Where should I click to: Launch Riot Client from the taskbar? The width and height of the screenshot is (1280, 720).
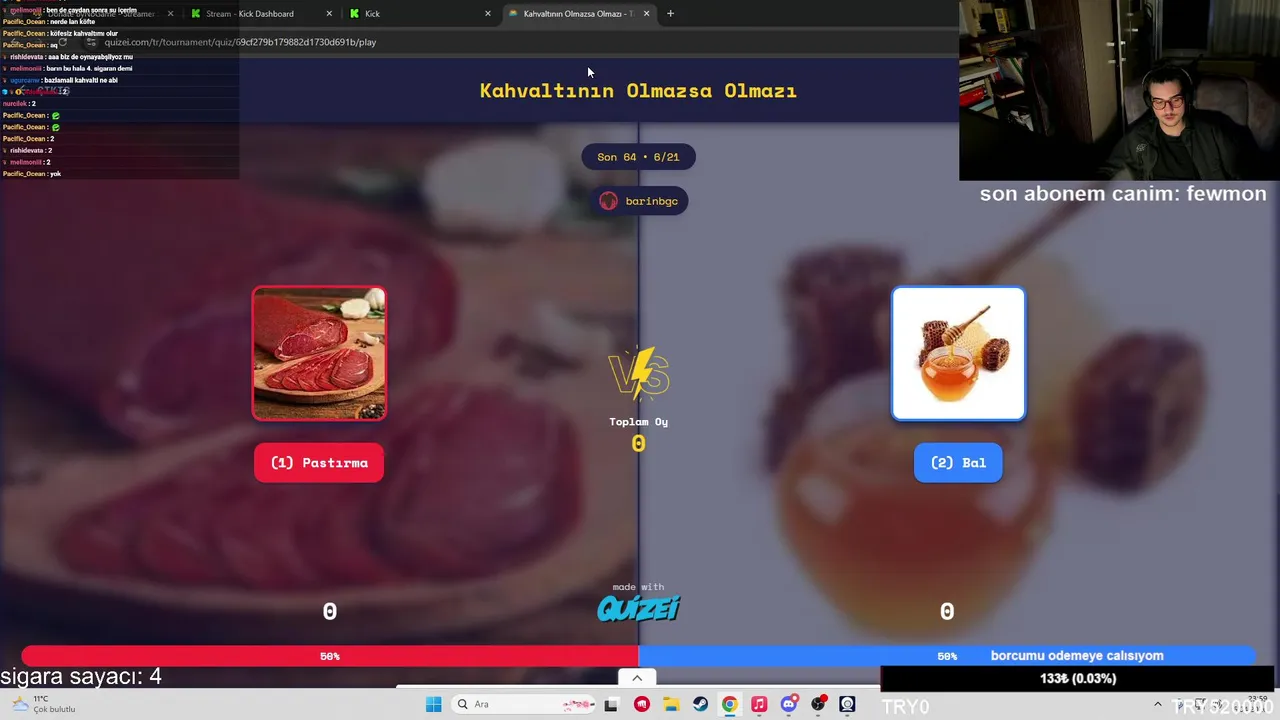[x=641, y=704]
